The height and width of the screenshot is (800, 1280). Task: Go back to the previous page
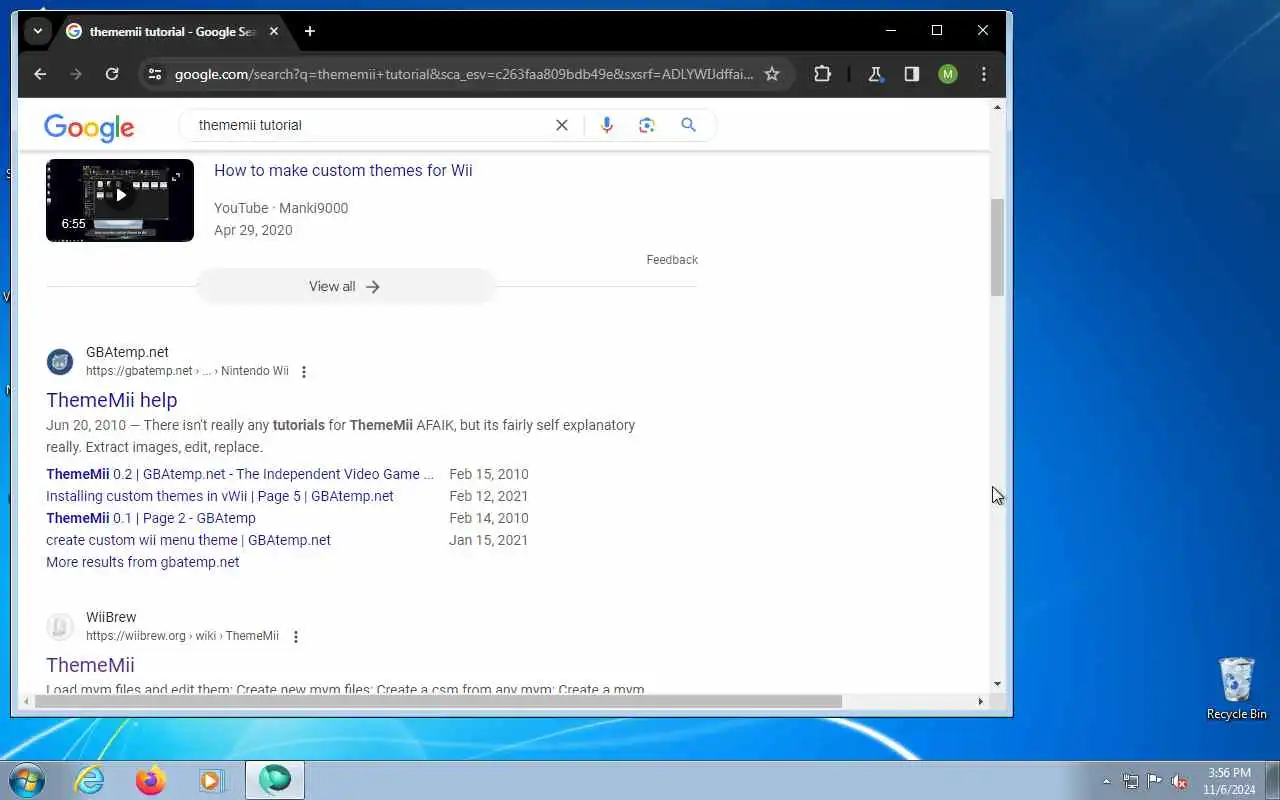[x=40, y=74]
